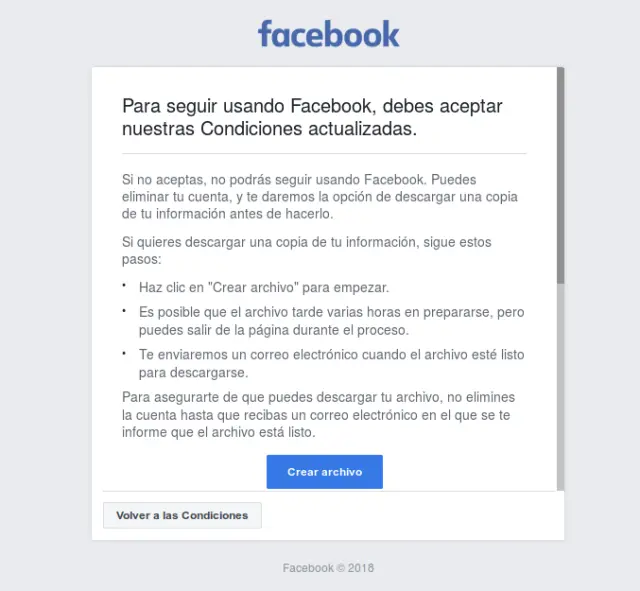This screenshot has width=640, height=591.
Task: Click the heading about Condiciones actualizadas
Action: 312,118
